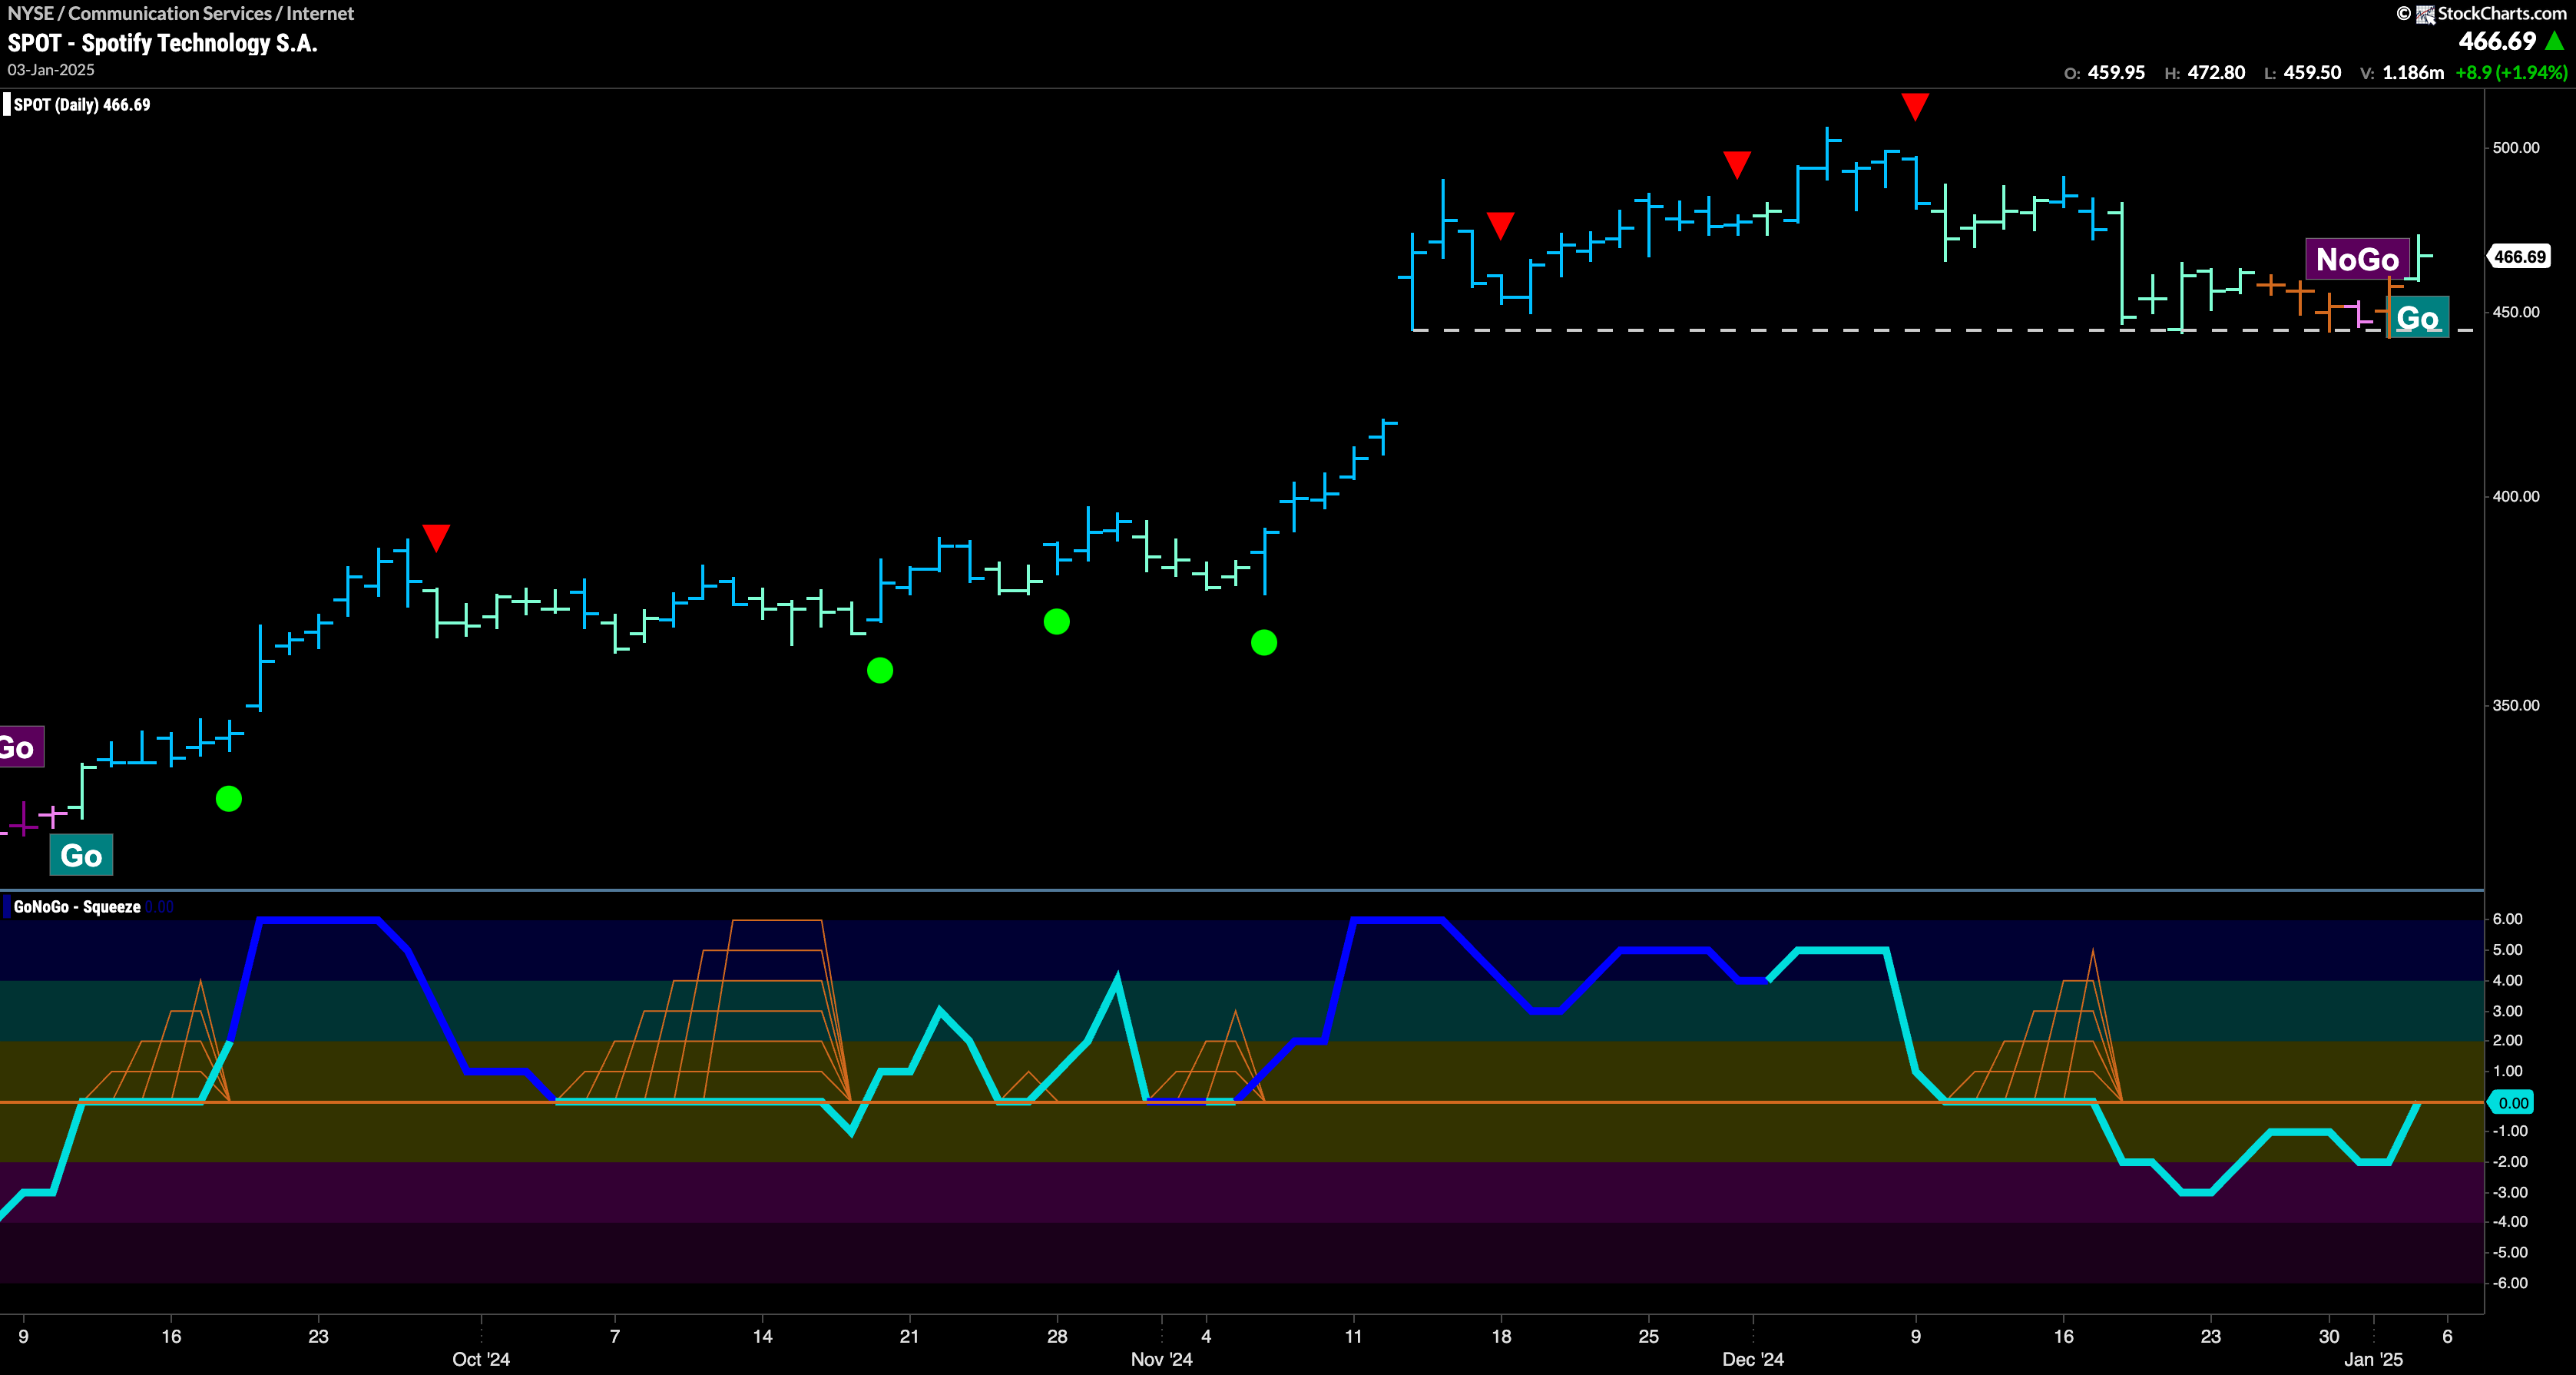Click the red triangle marker near Nov 18

tap(1500, 225)
